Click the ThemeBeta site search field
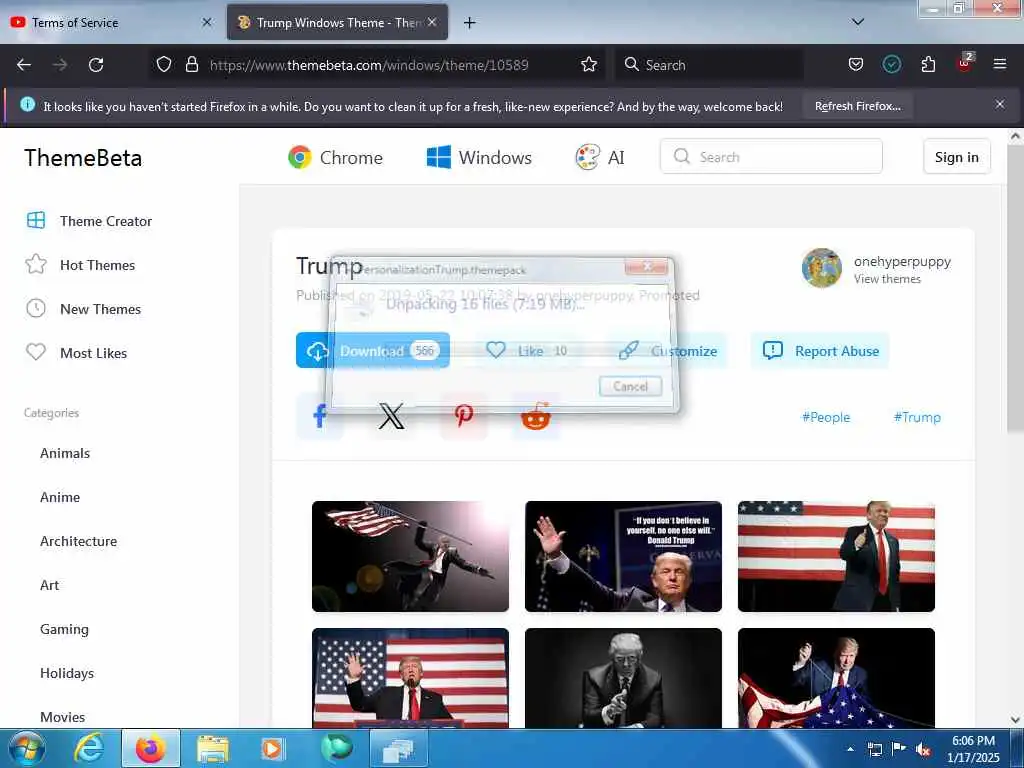 [x=771, y=157]
